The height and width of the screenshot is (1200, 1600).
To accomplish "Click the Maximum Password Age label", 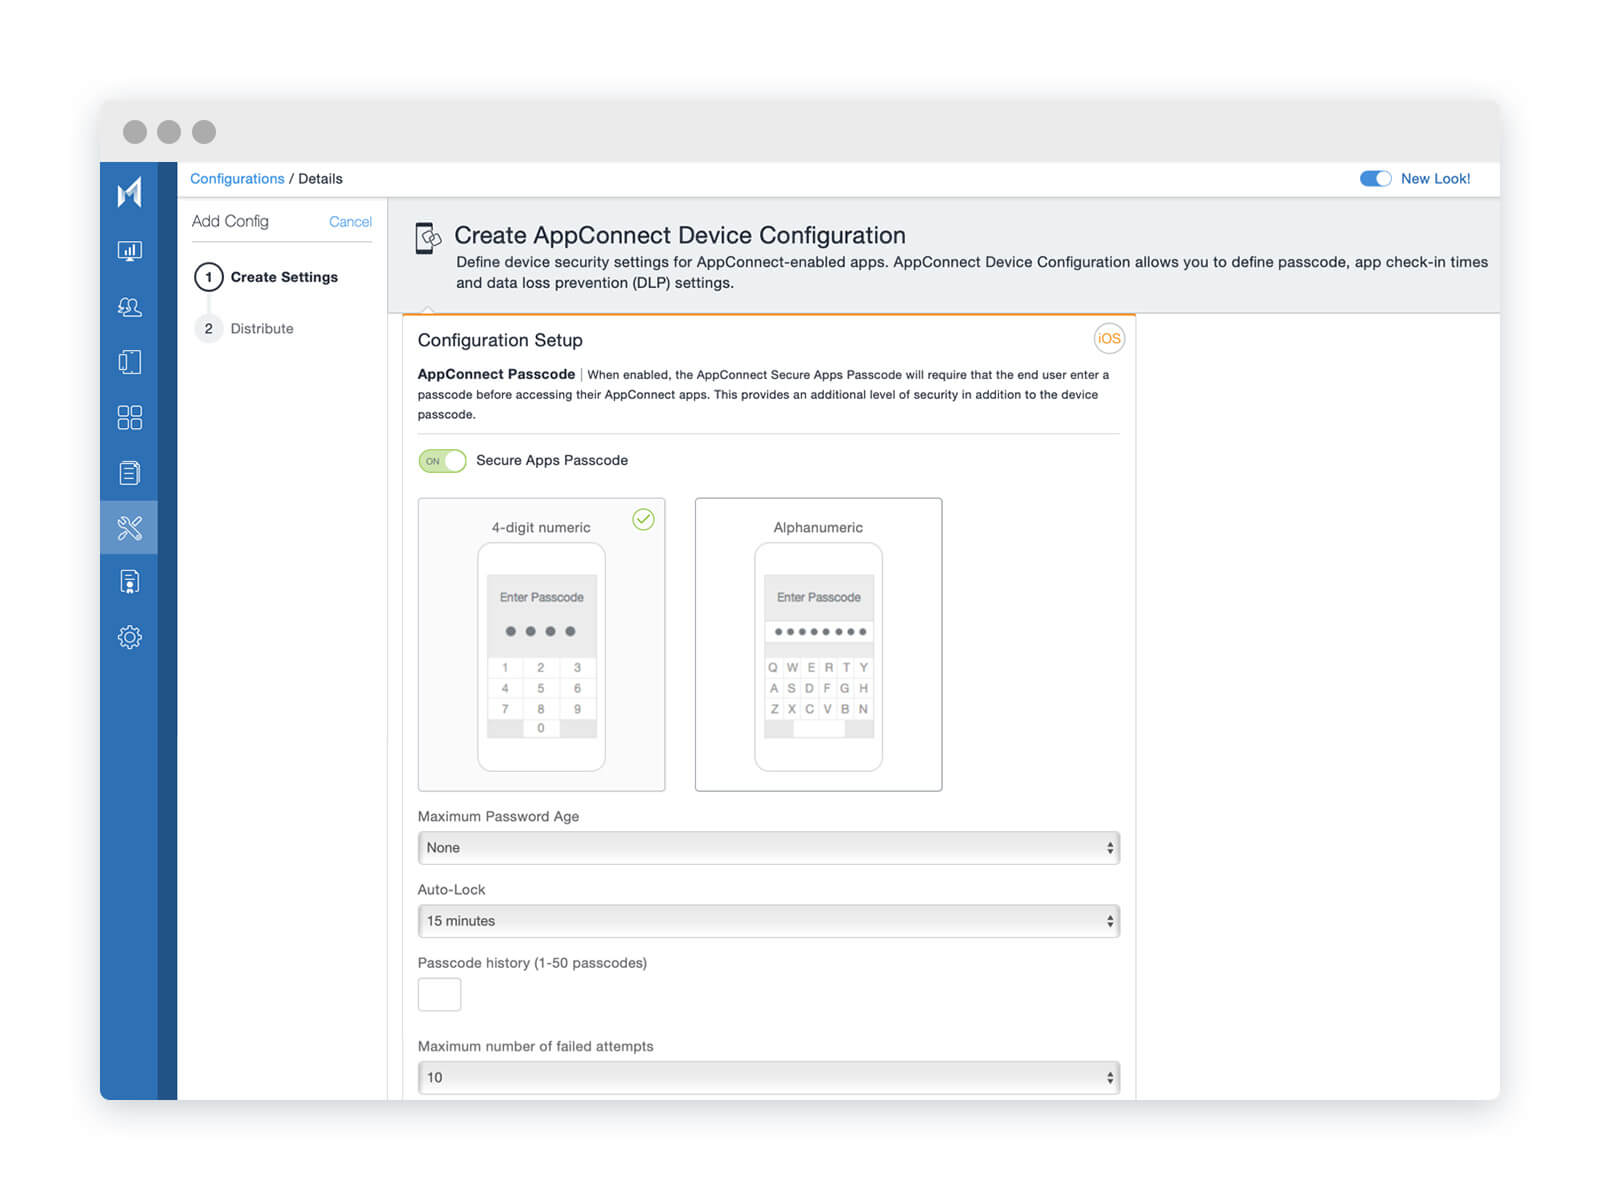I will coord(498,816).
